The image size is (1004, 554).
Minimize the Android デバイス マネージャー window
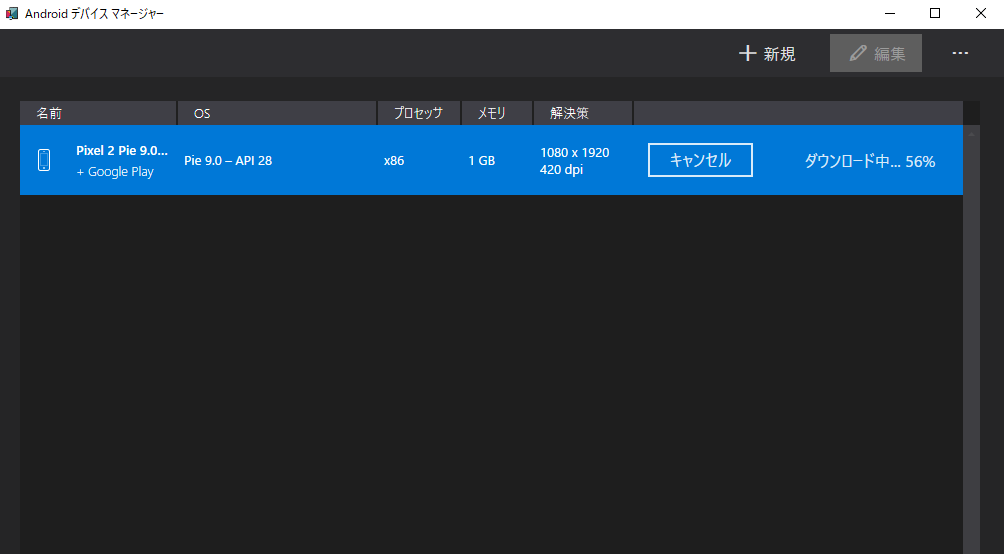(x=889, y=13)
